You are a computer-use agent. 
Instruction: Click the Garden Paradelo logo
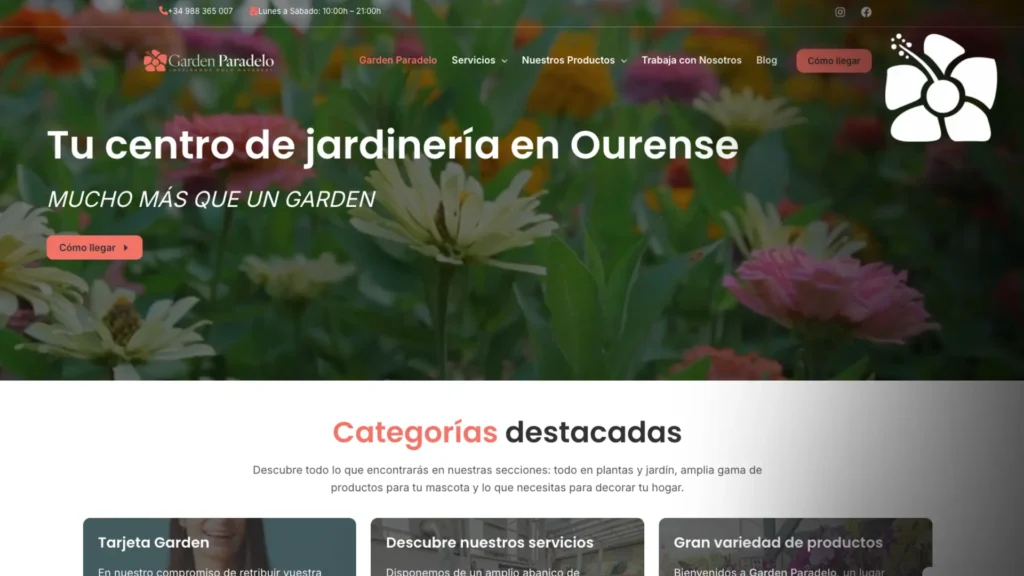tap(209, 61)
